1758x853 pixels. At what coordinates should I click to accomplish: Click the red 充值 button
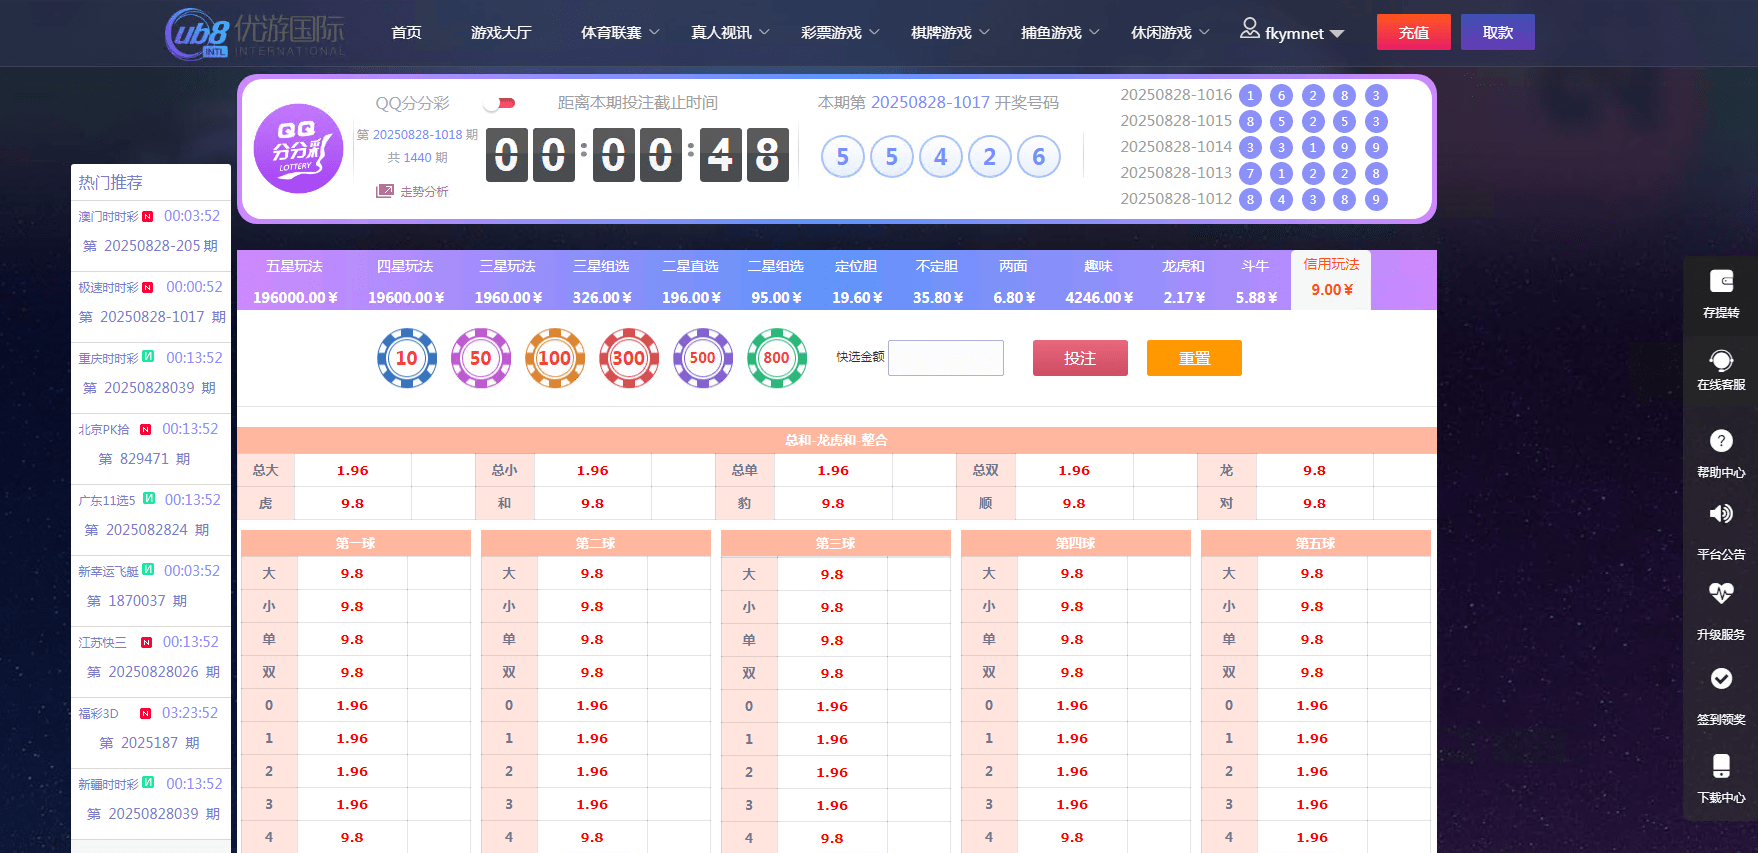point(1413,33)
